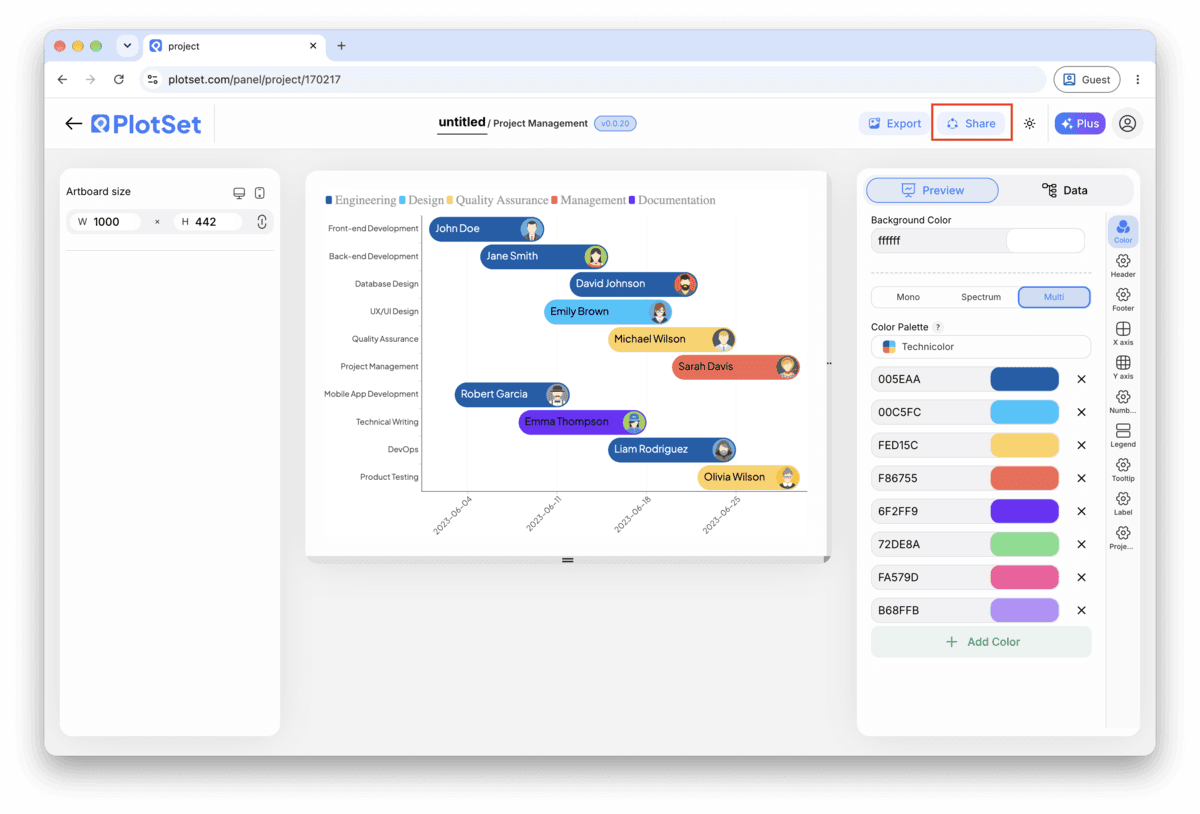Image resolution: width=1200 pixels, height=814 pixels.
Task: Select desktop artboard size icon
Action: pyautogui.click(x=239, y=193)
